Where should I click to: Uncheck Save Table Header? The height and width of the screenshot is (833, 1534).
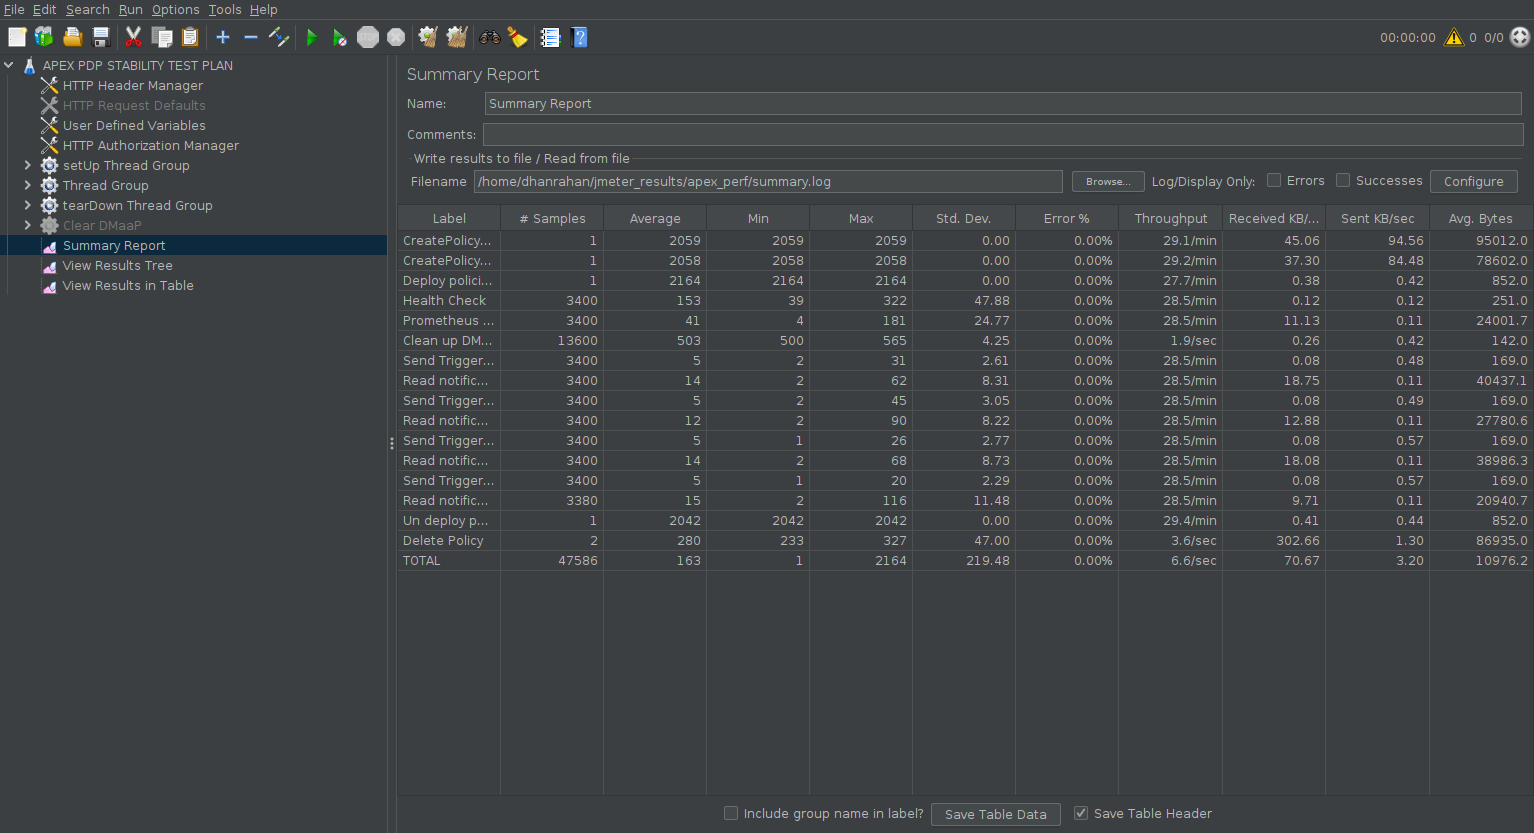pyautogui.click(x=1081, y=813)
